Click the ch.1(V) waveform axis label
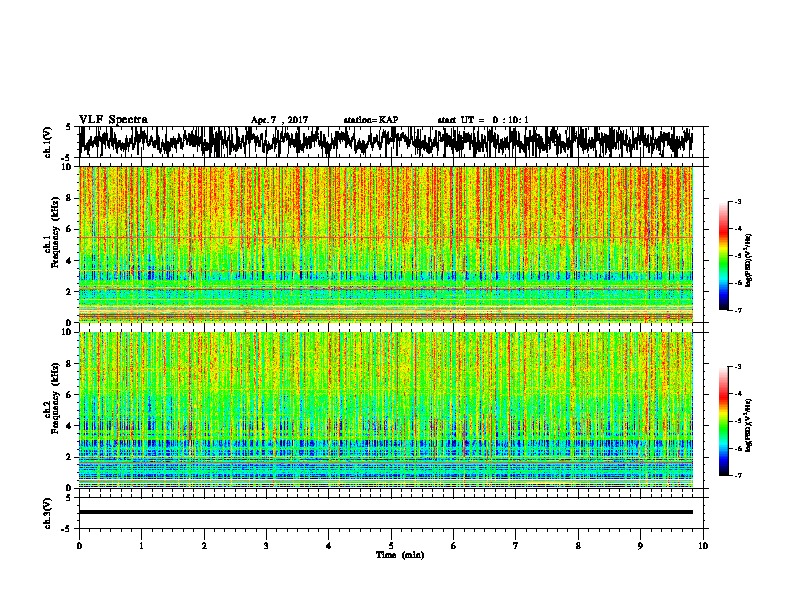Viewport: 792px width, 612px height. 48,142
